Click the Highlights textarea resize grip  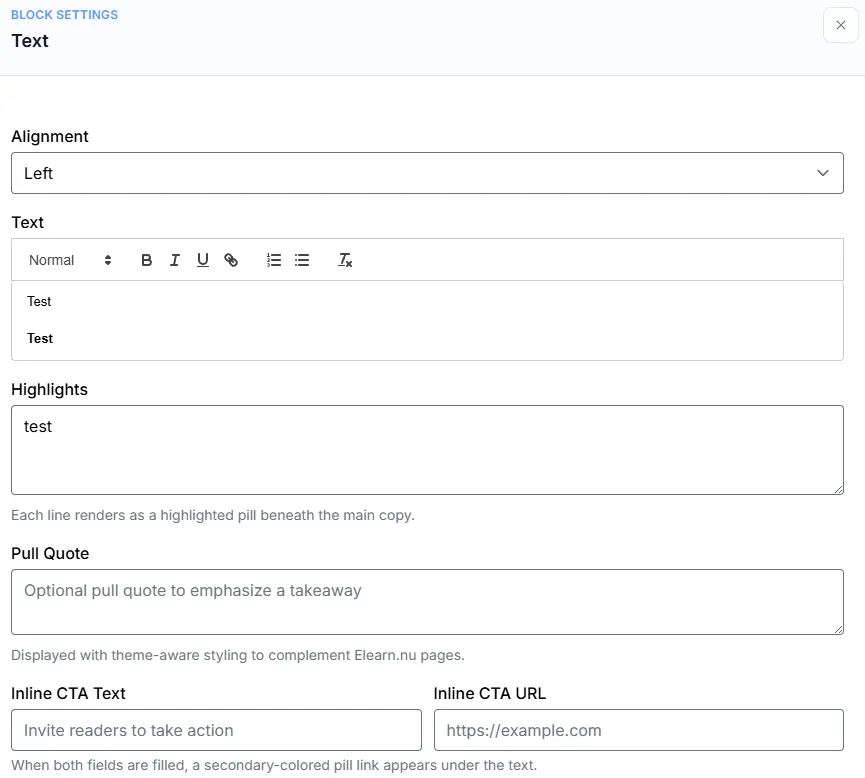pyautogui.click(x=838, y=489)
